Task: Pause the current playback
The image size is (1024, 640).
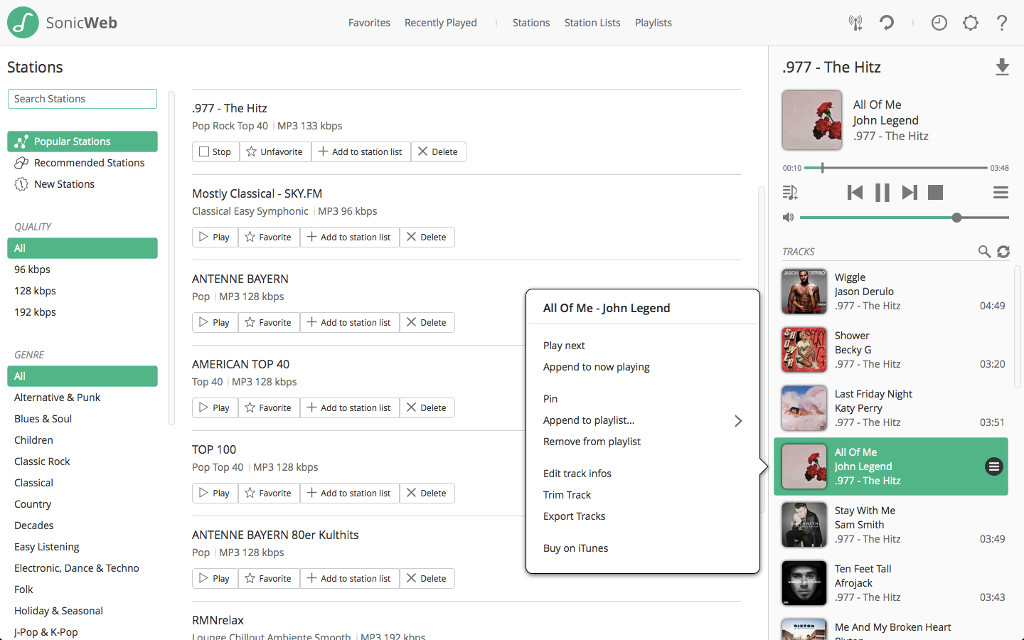Action: point(882,192)
